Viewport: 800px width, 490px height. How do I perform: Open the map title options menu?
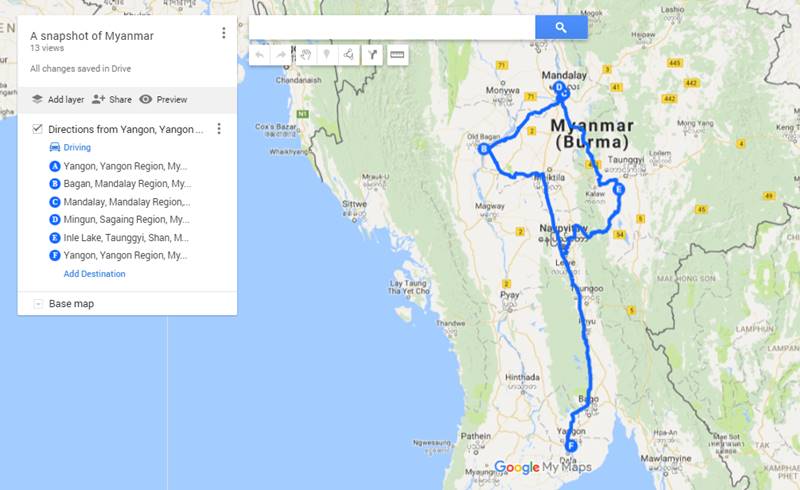[223, 33]
